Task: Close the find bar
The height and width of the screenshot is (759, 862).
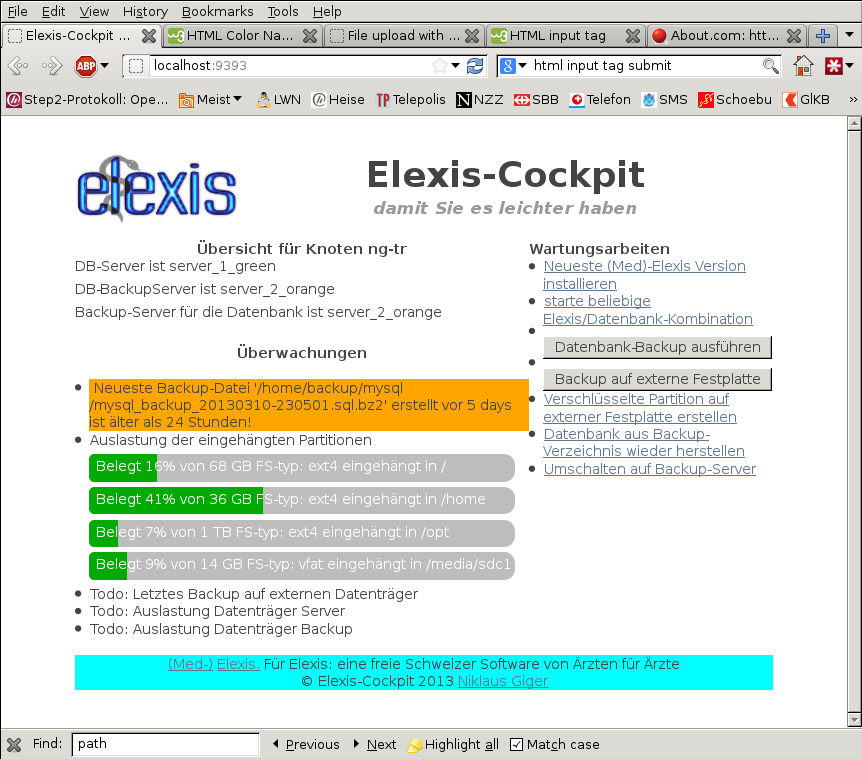Action: (14, 745)
